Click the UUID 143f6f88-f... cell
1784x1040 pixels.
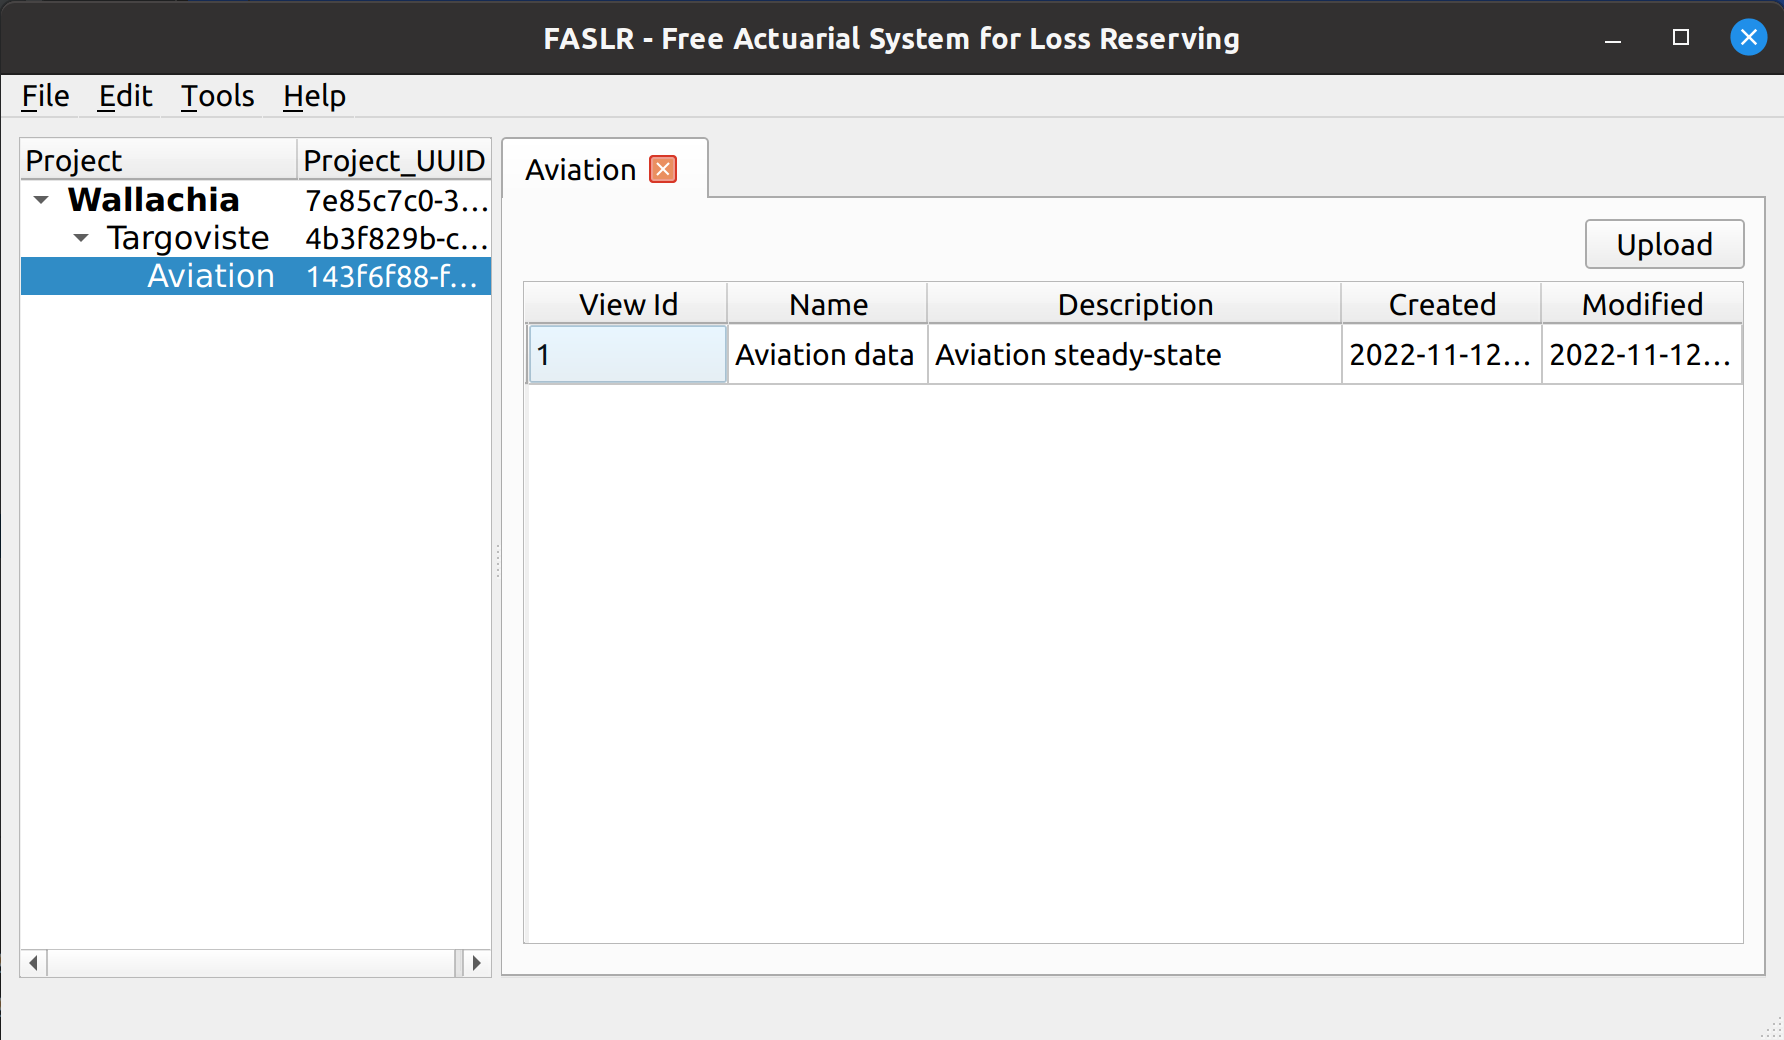click(395, 276)
